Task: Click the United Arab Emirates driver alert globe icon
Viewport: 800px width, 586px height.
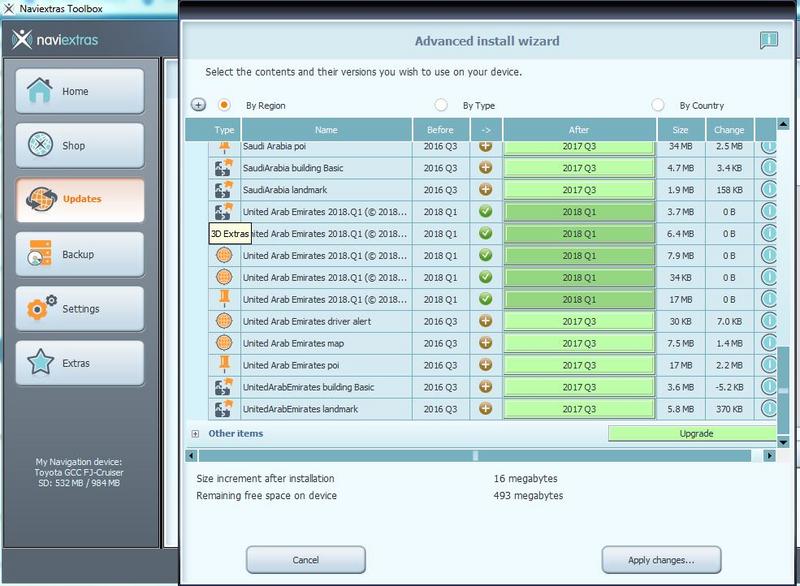Action: [x=224, y=321]
